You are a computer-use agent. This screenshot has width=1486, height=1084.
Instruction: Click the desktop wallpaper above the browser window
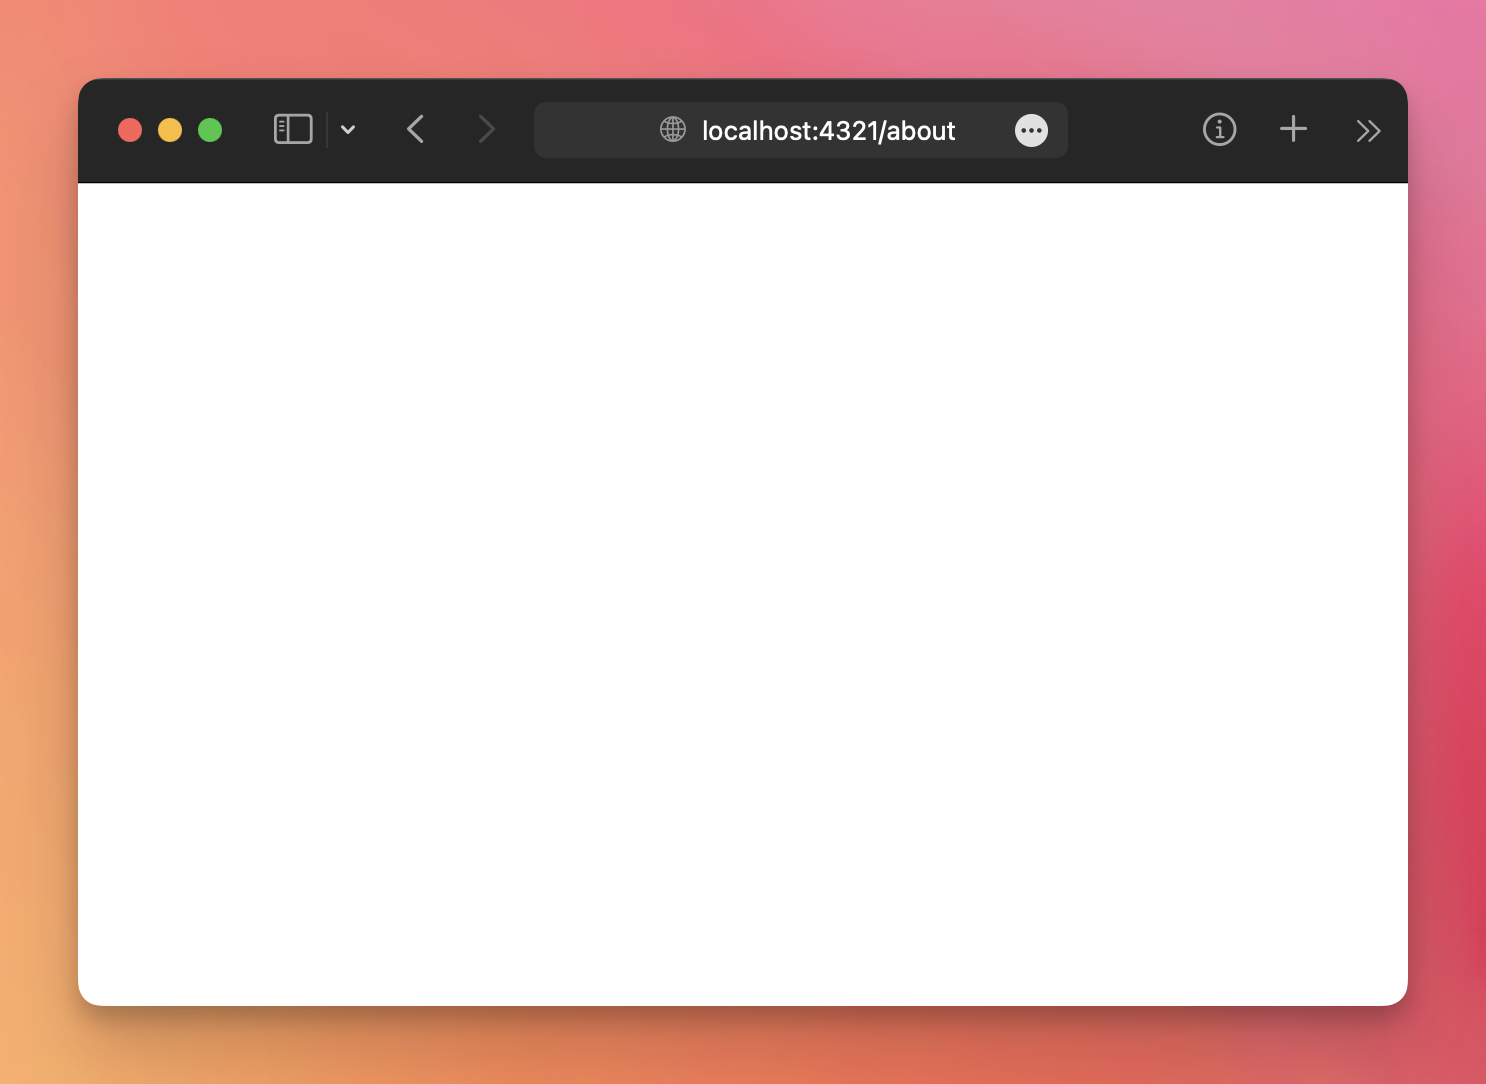pos(742,38)
